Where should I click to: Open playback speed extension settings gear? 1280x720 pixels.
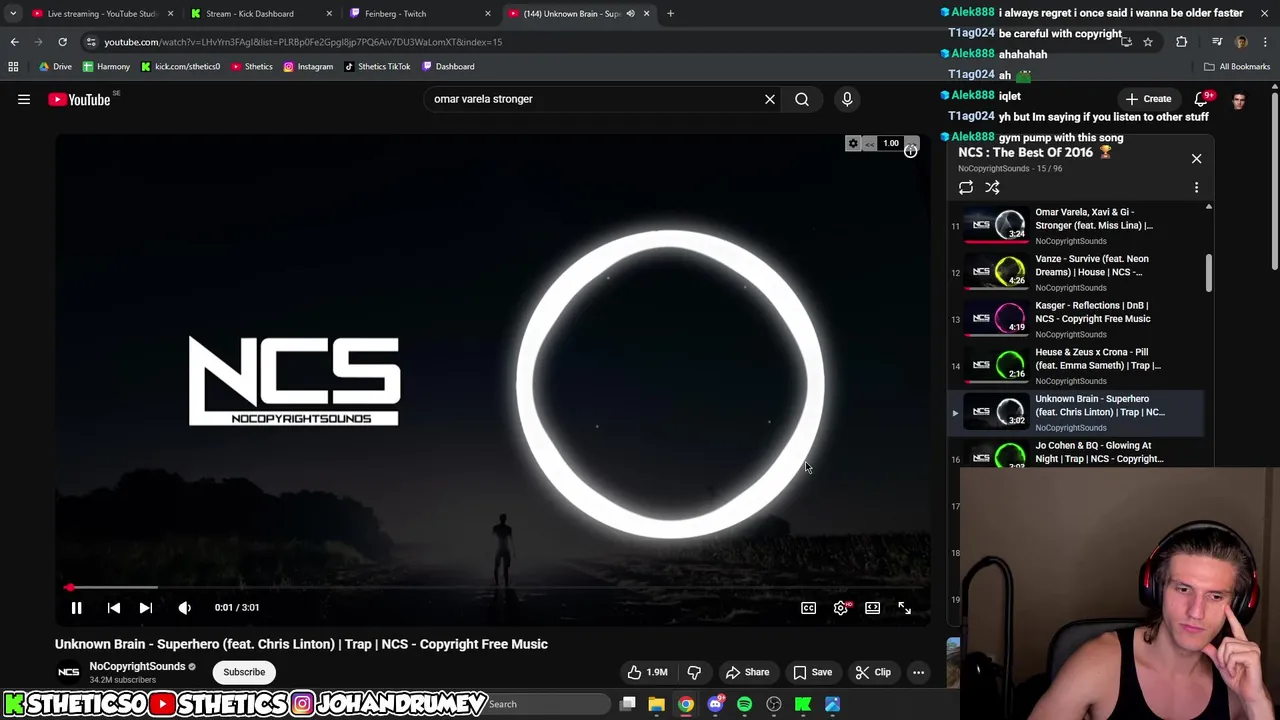[853, 144]
